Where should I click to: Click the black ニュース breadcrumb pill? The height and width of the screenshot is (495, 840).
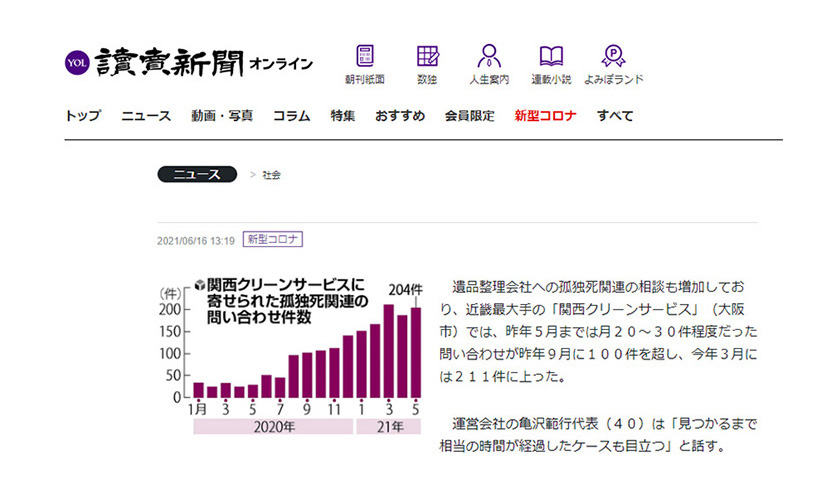pyautogui.click(x=197, y=174)
